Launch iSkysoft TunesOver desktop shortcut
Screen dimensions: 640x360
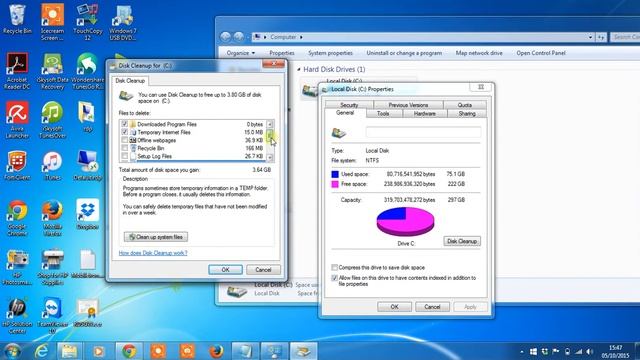point(52,119)
